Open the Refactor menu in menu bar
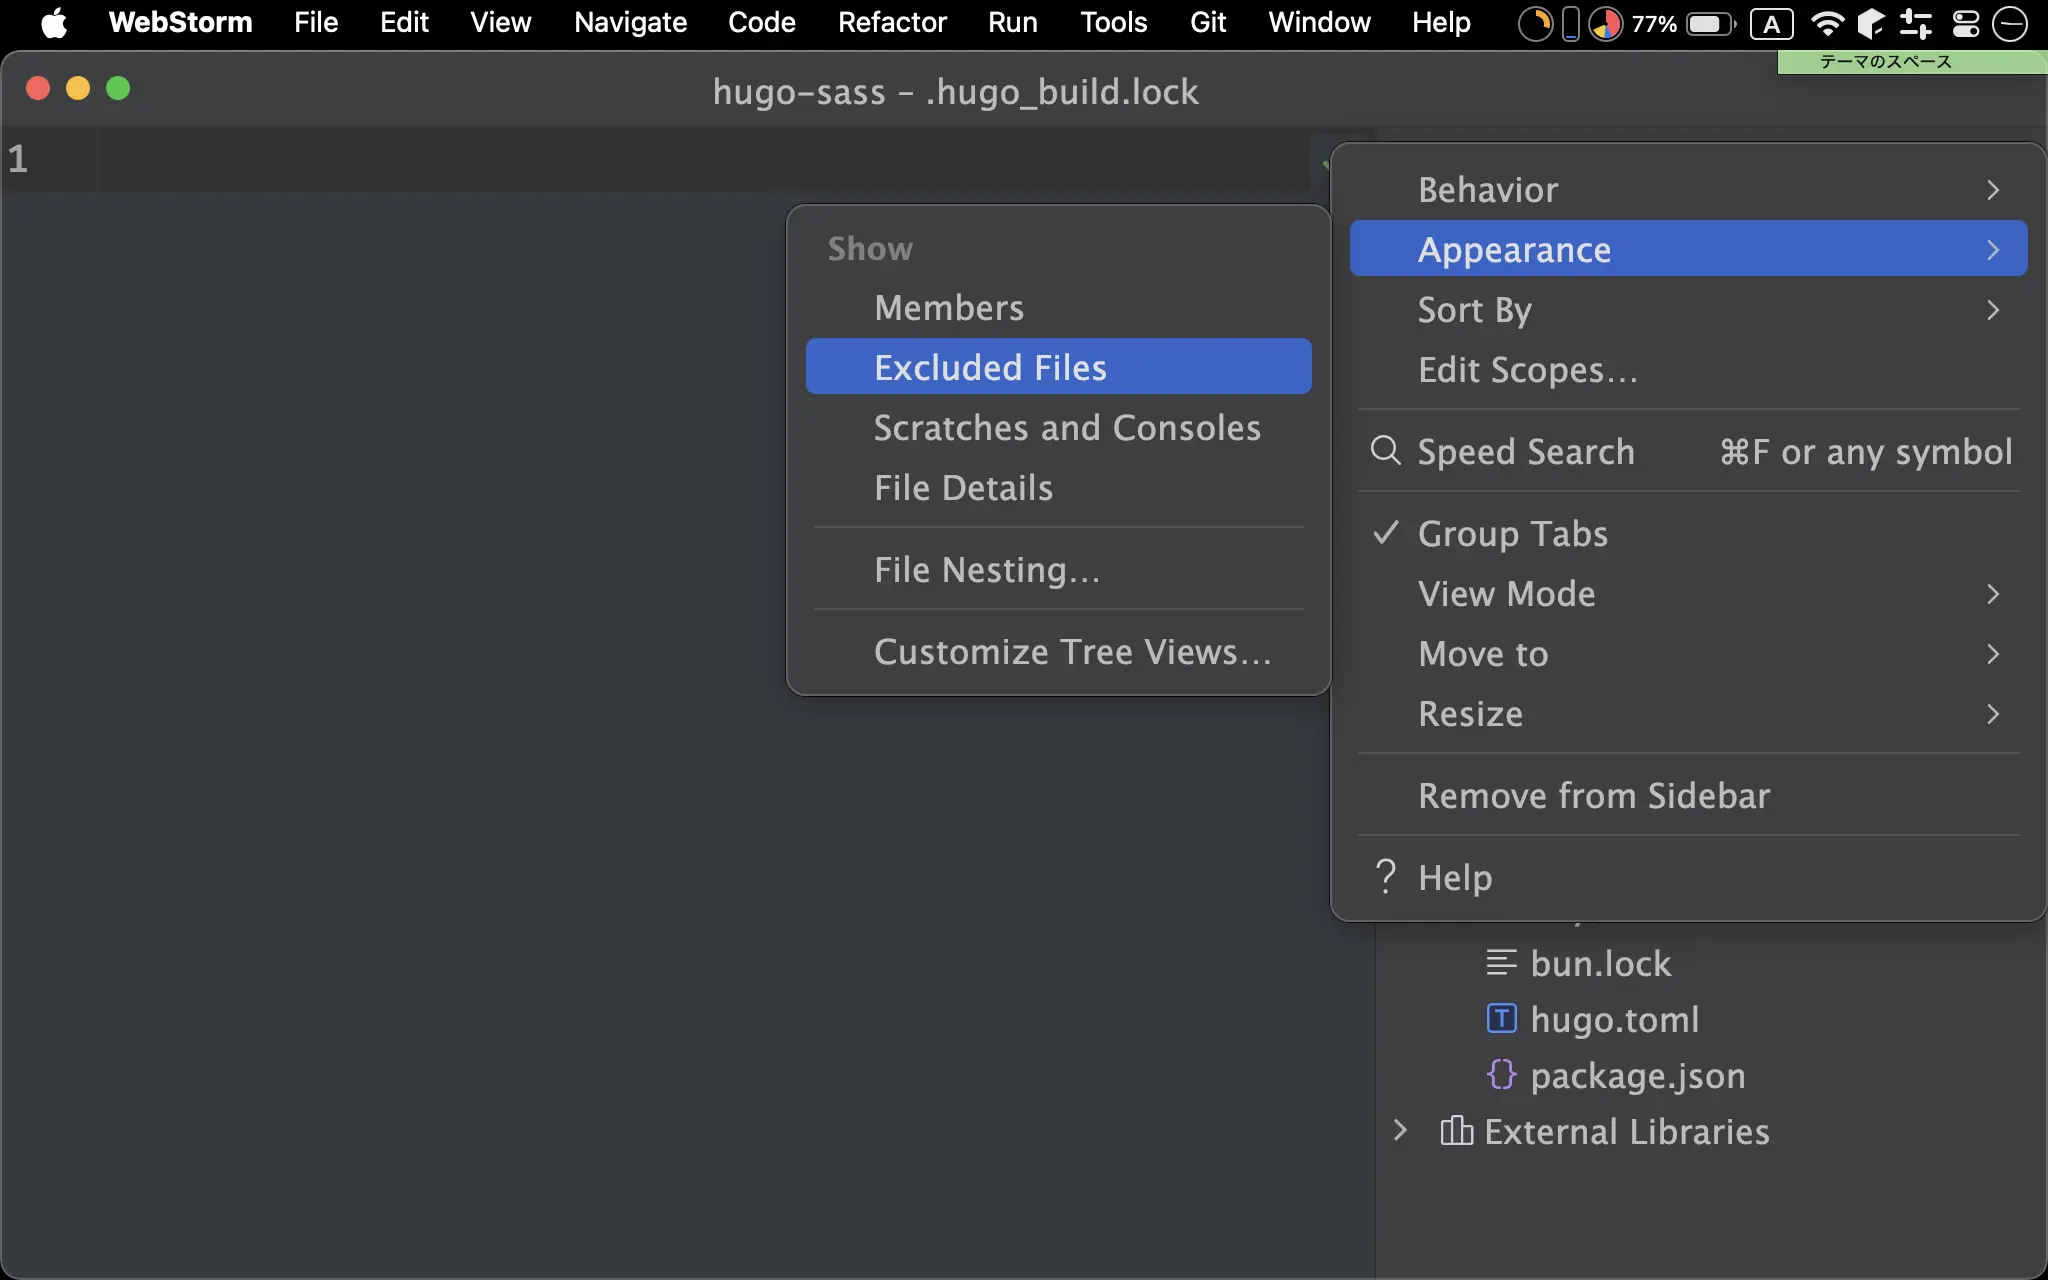Screen dimensions: 2048x1280 tap(891, 23)
